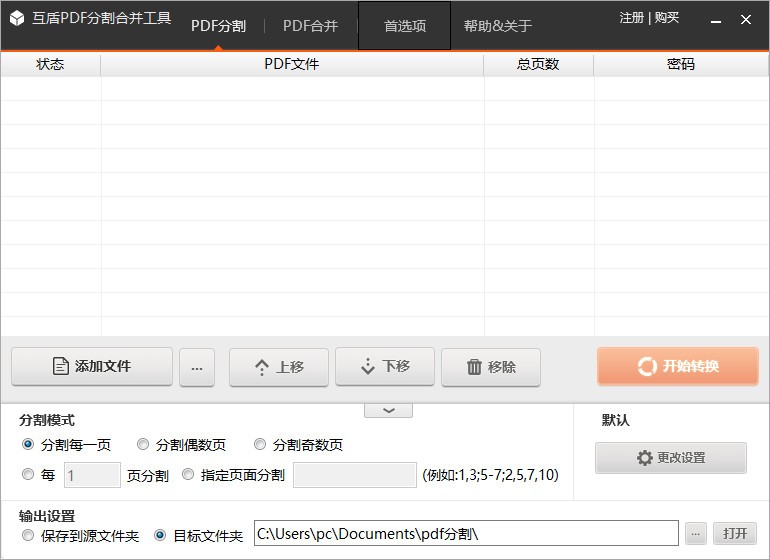Viewport: 770px width, 560px height.
Task: Minimize the window
Action: pyautogui.click(x=716, y=20)
